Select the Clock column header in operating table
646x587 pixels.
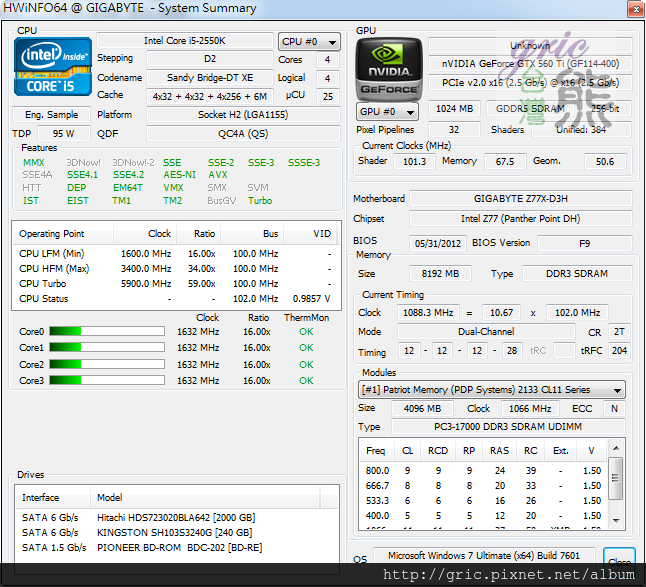(x=145, y=234)
